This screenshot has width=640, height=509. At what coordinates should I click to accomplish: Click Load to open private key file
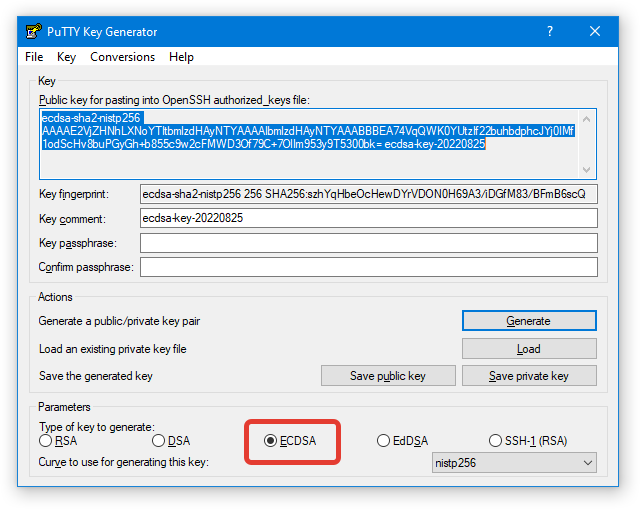tap(528, 349)
